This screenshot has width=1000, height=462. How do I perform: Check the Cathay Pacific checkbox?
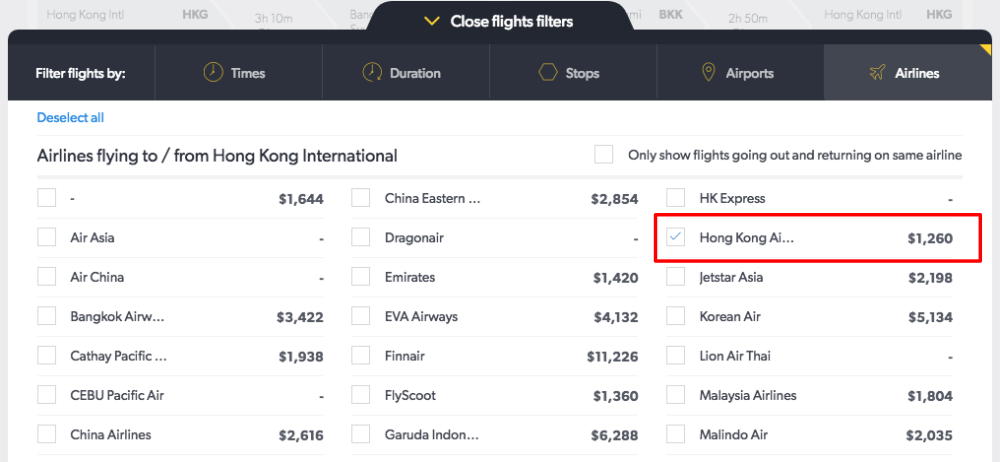(x=47, y=356)
